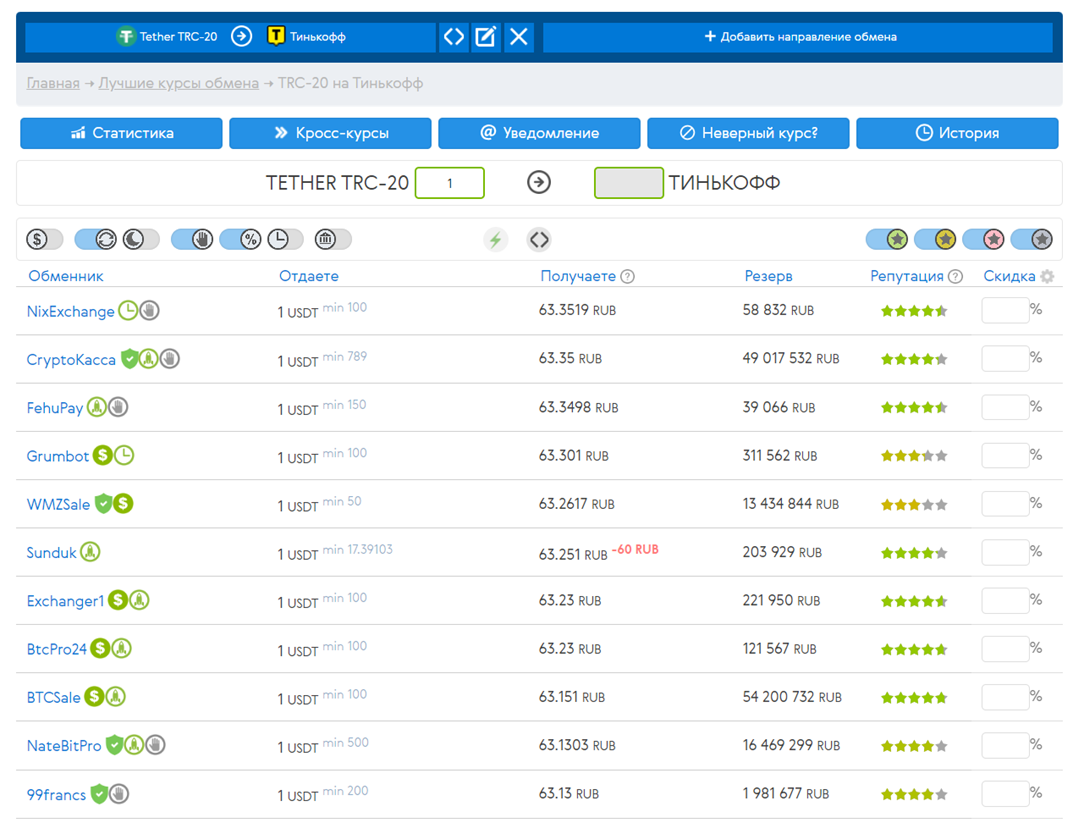This screenshot has height=823, width=1084.
Task: Click the rocket badge beside Sunduk
Action: coord(90,552)
